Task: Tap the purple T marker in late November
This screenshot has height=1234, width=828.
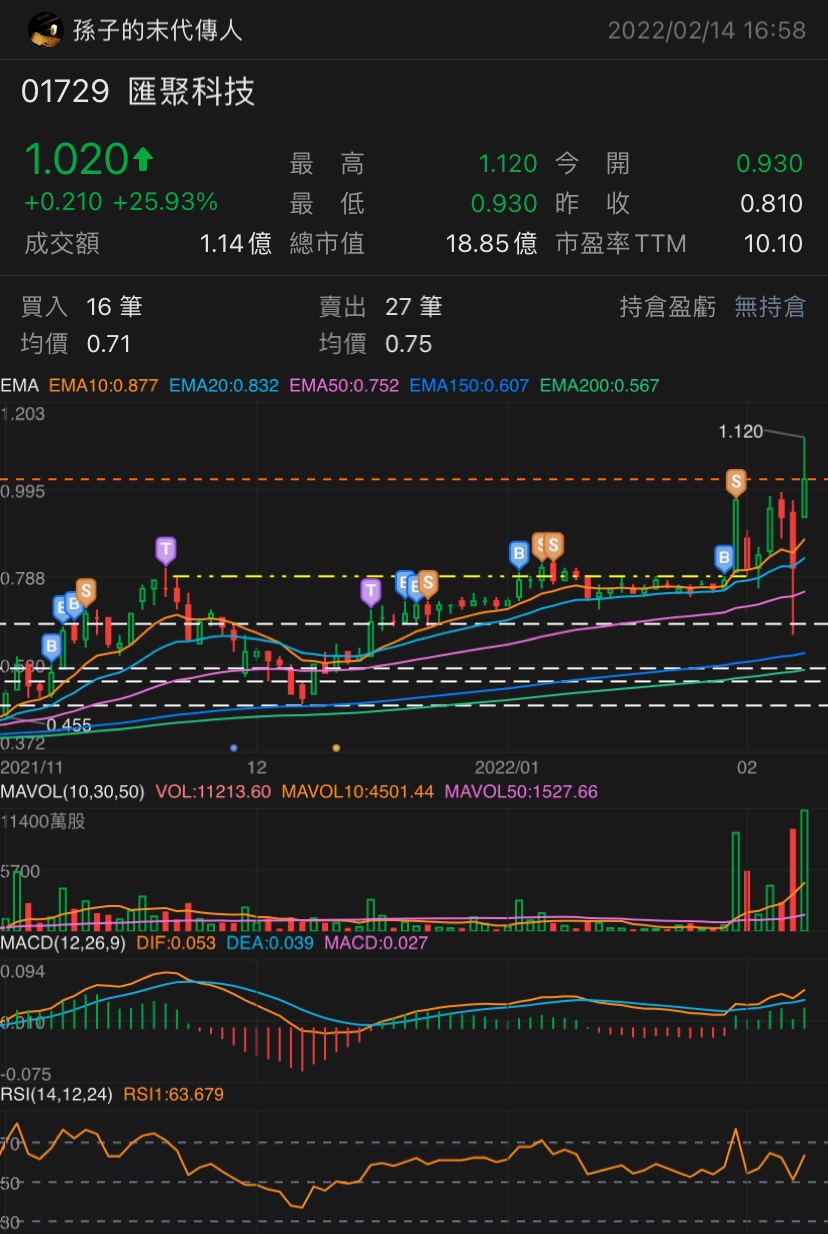Action: point(165,548)
